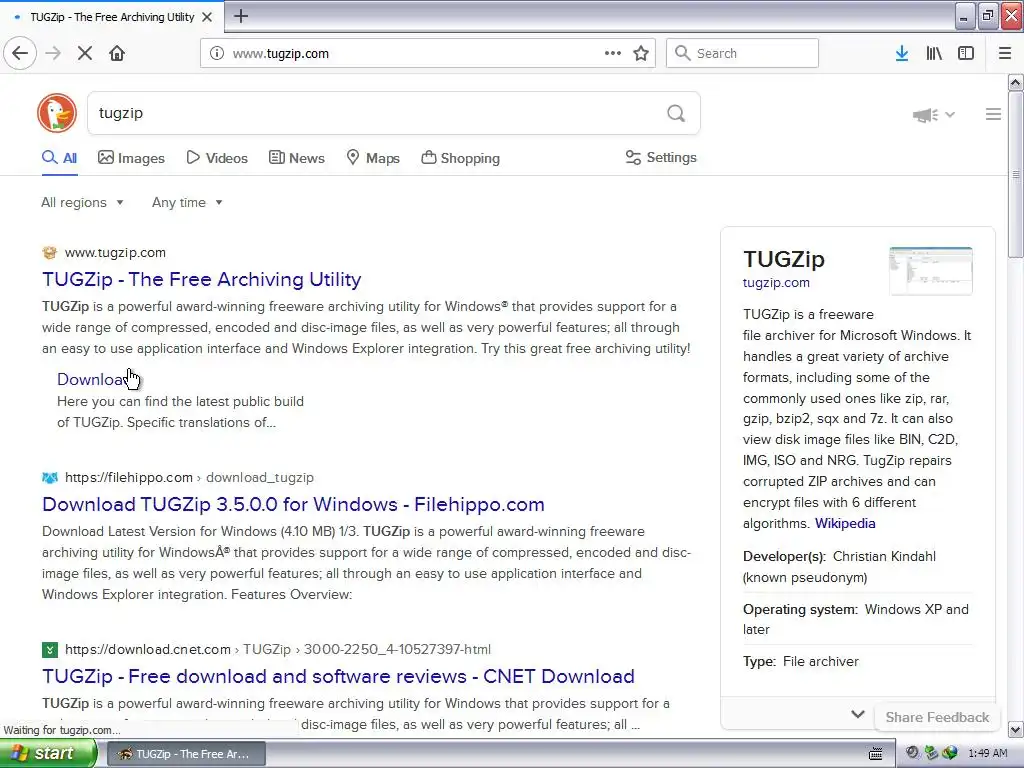Open the DuckDuckGo megaphone dropdown

click(934, 115)
